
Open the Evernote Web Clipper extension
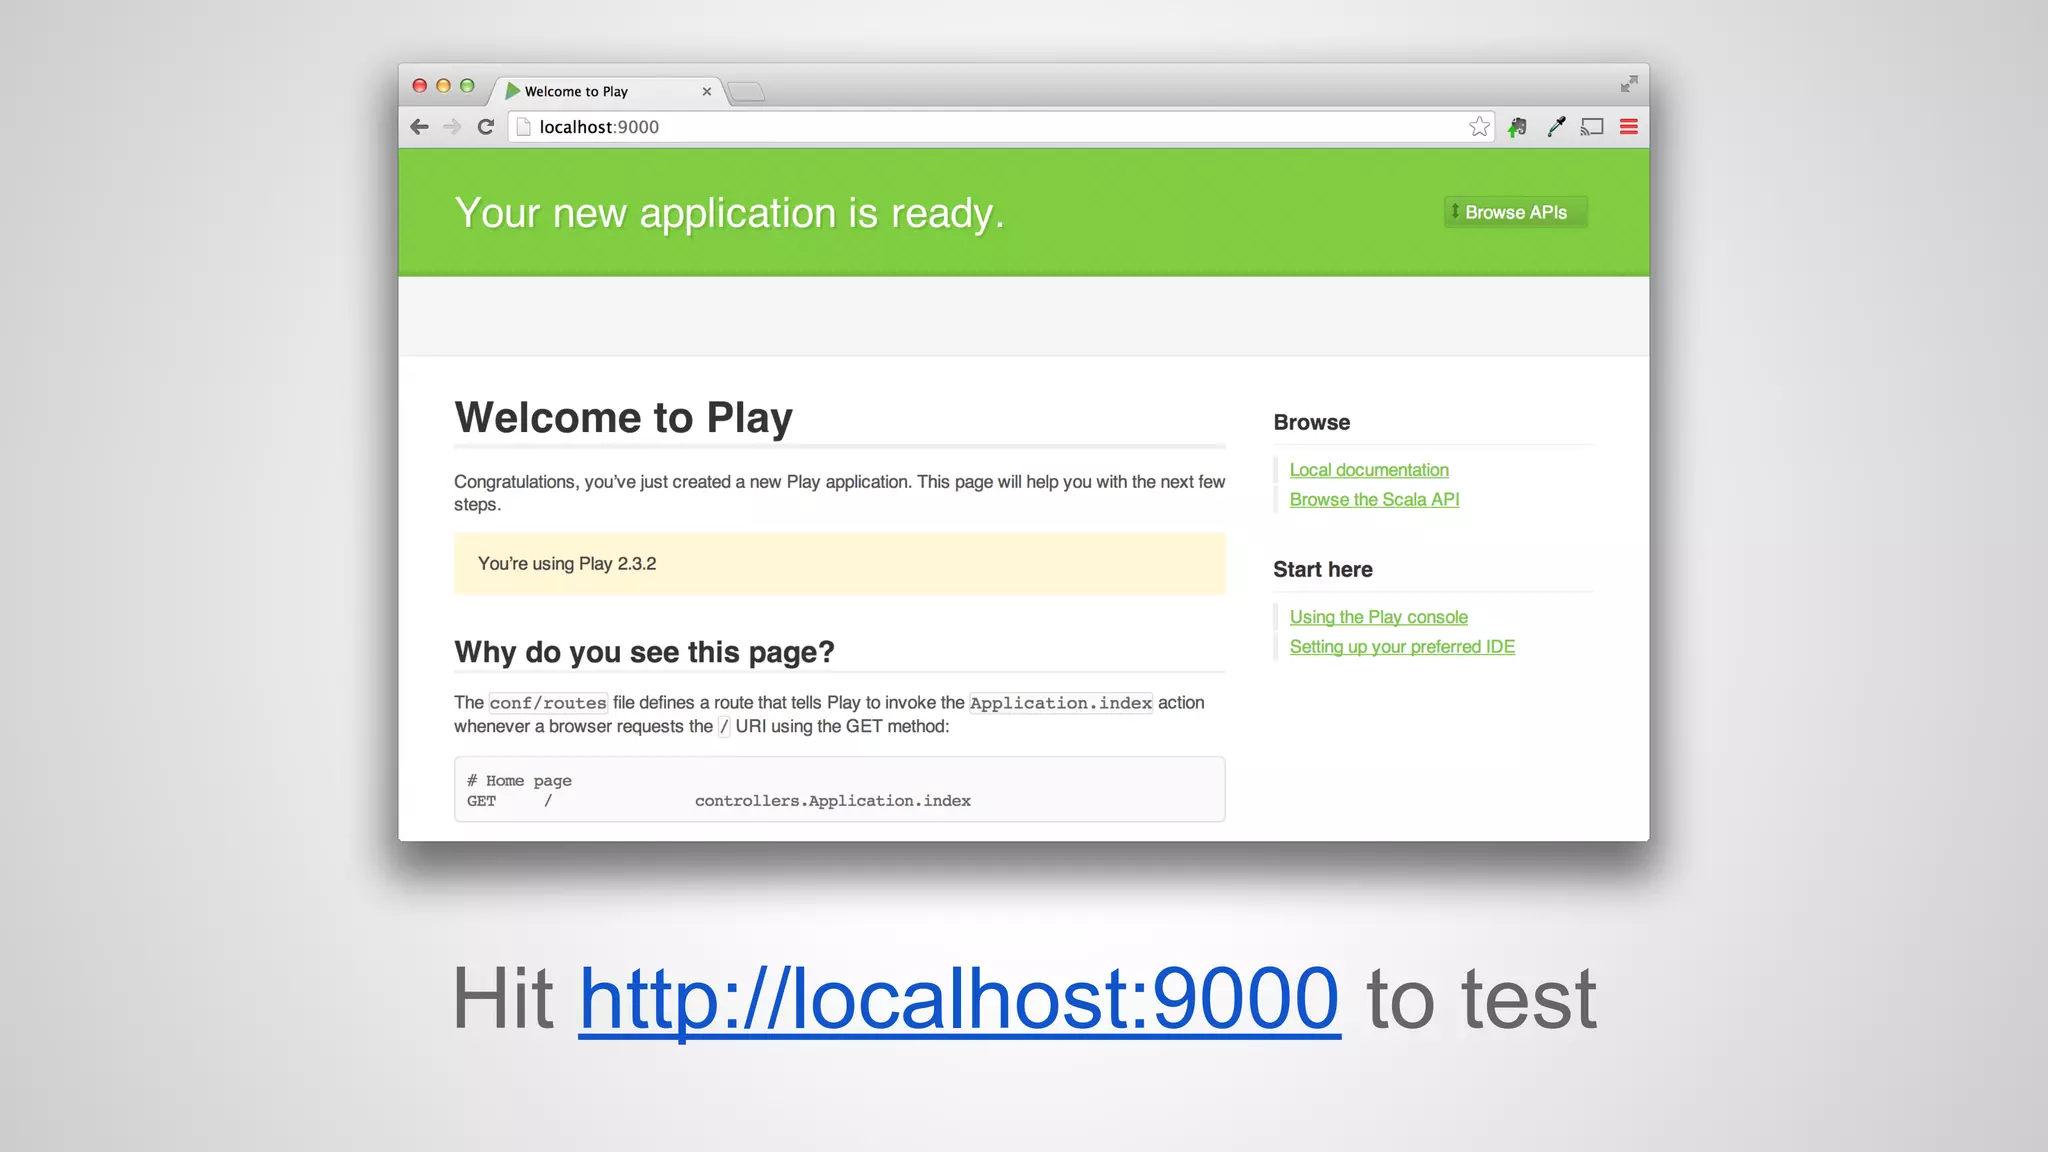(x=1518, y=127)
